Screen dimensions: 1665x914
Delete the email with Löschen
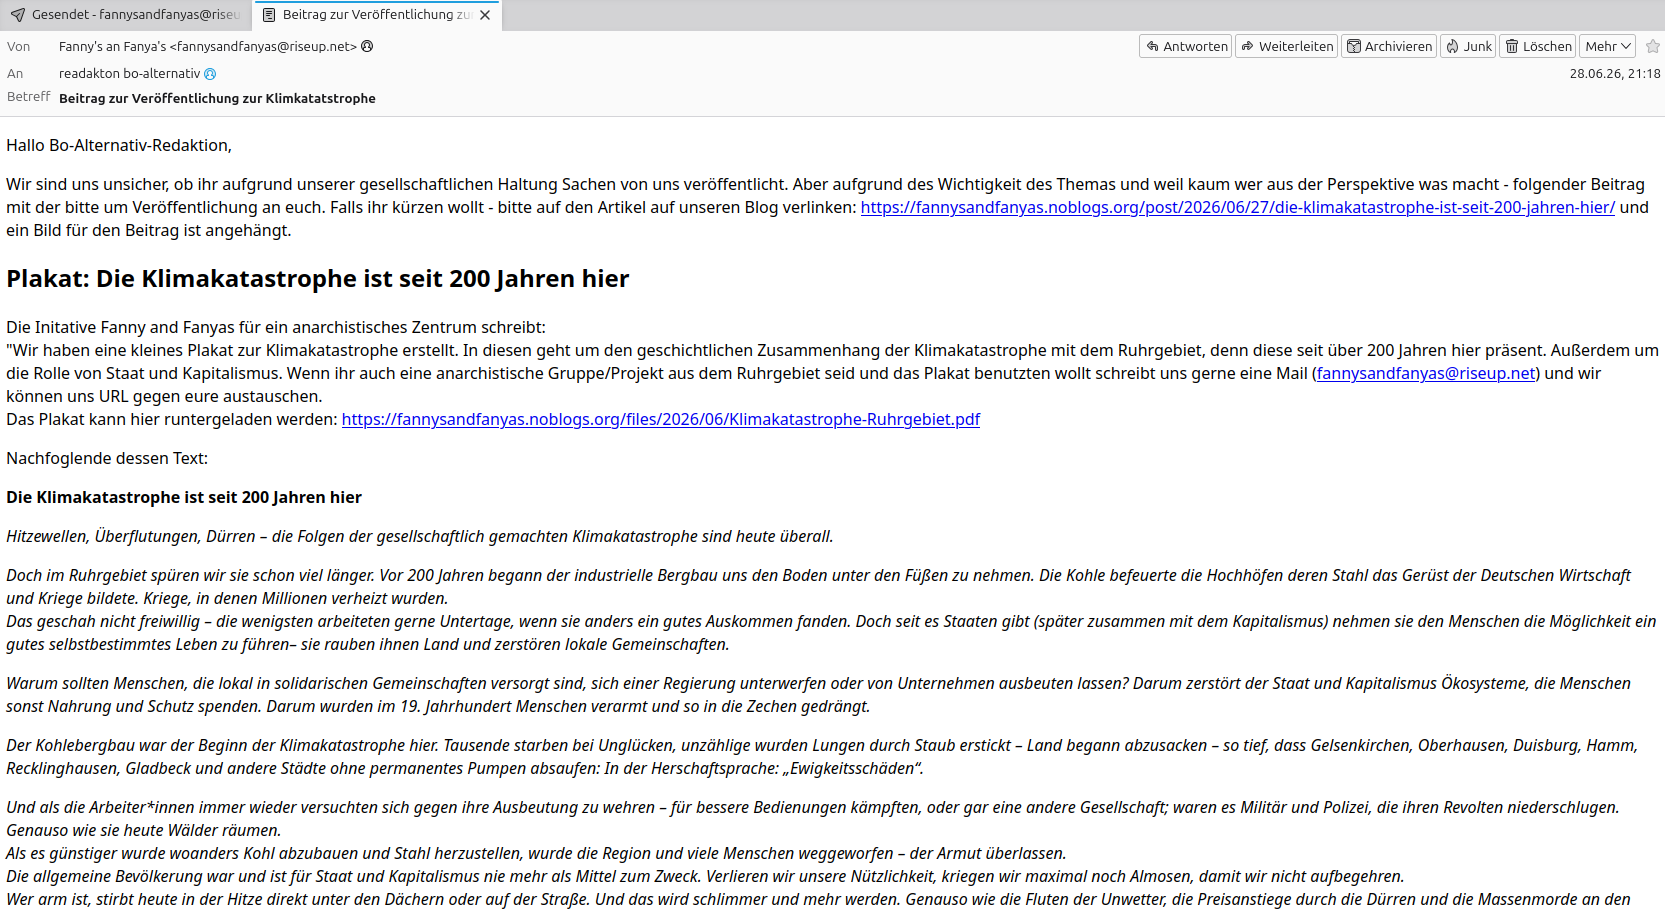tap(1538, 46)
